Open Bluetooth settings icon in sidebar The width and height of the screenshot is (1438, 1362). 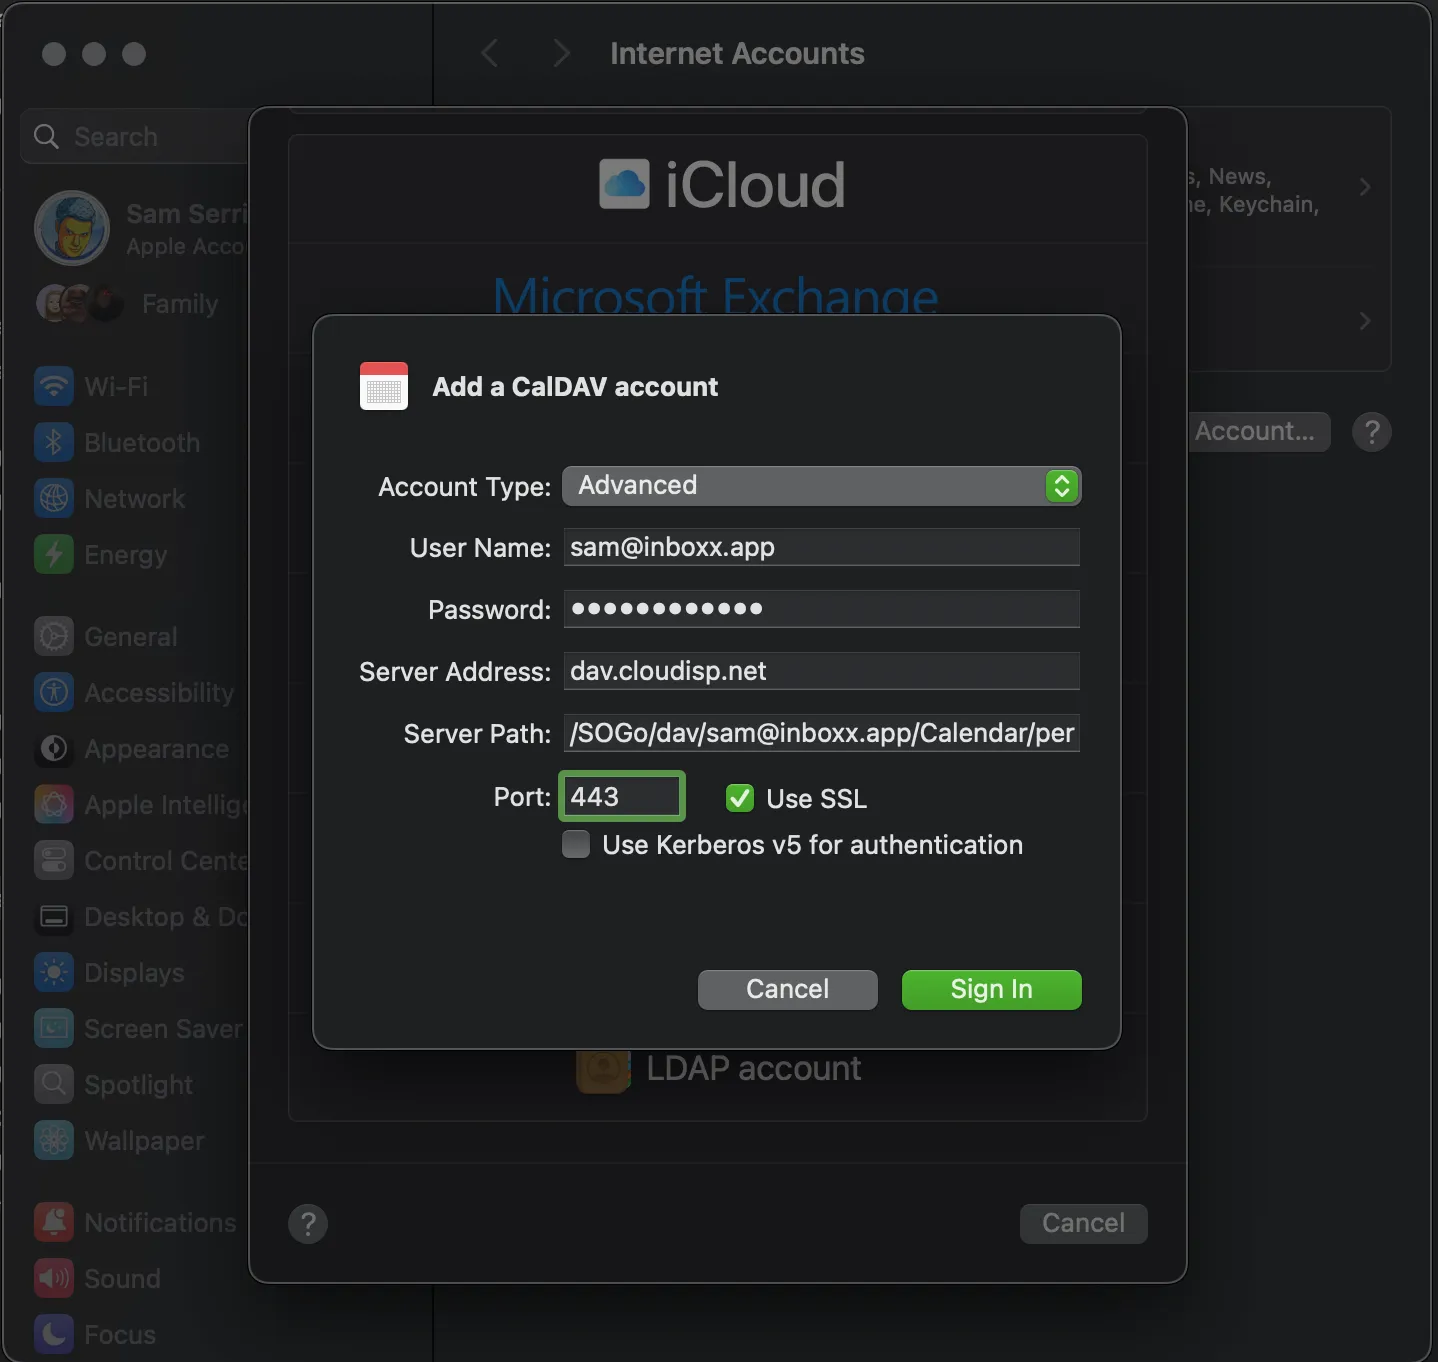(54, 442)
